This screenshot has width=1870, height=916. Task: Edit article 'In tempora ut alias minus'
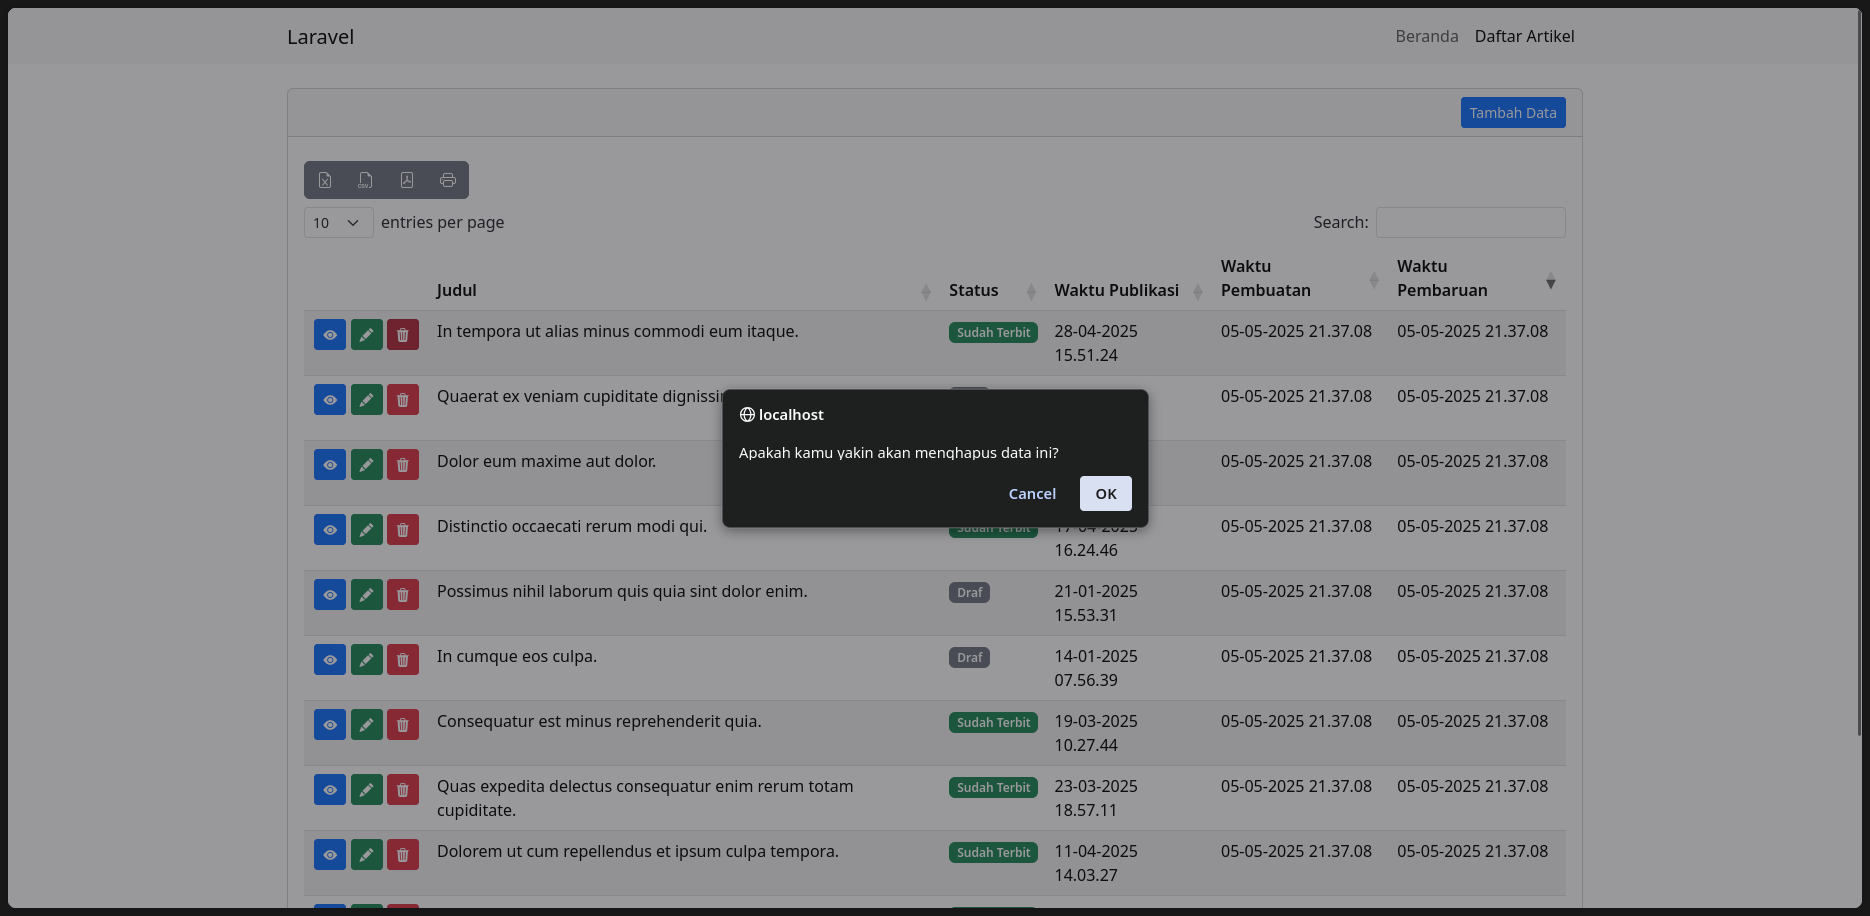[367, 335]
